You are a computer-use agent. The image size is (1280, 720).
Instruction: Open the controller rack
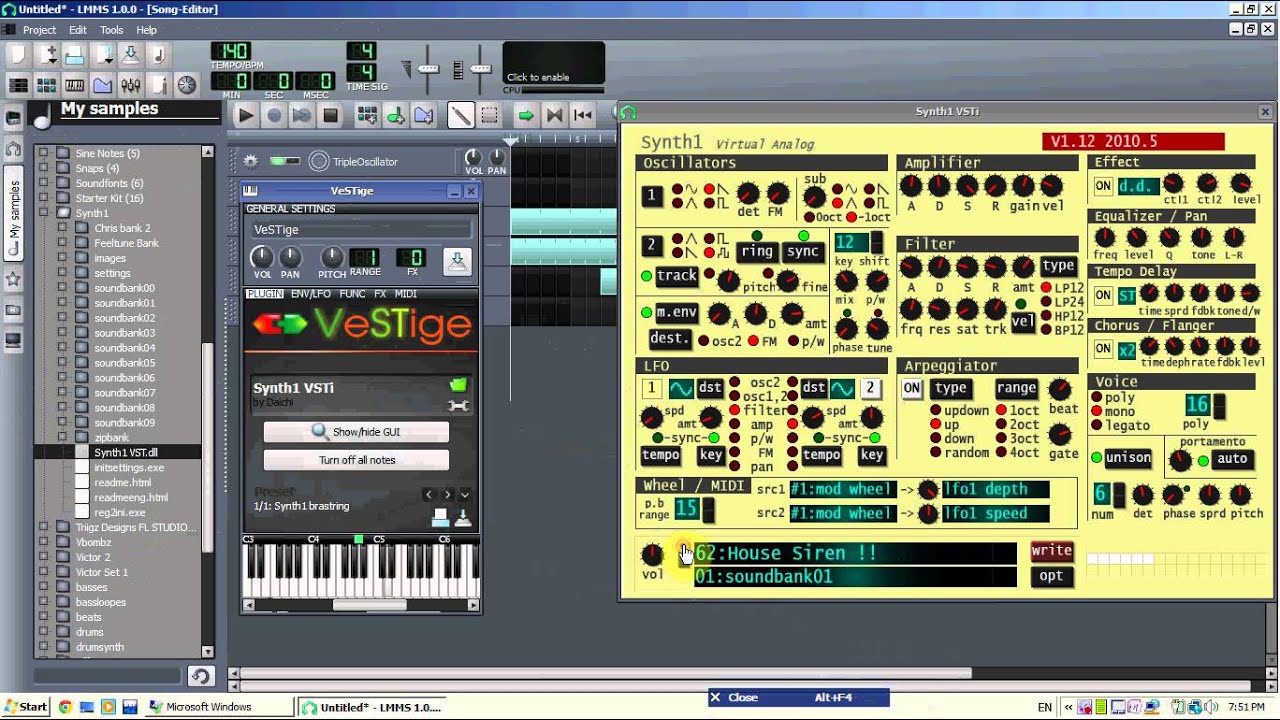click(x=186, y=85)
